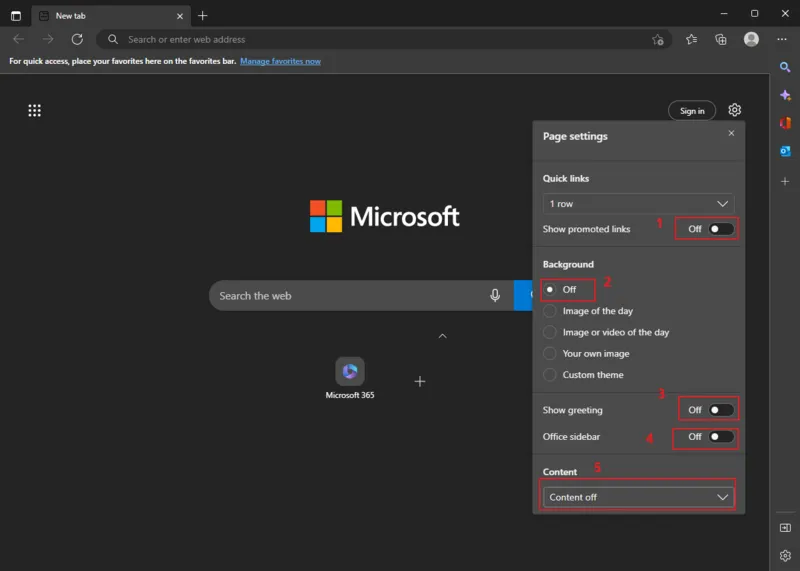Click the sidebar Outlook icon

tap(786, 151)
